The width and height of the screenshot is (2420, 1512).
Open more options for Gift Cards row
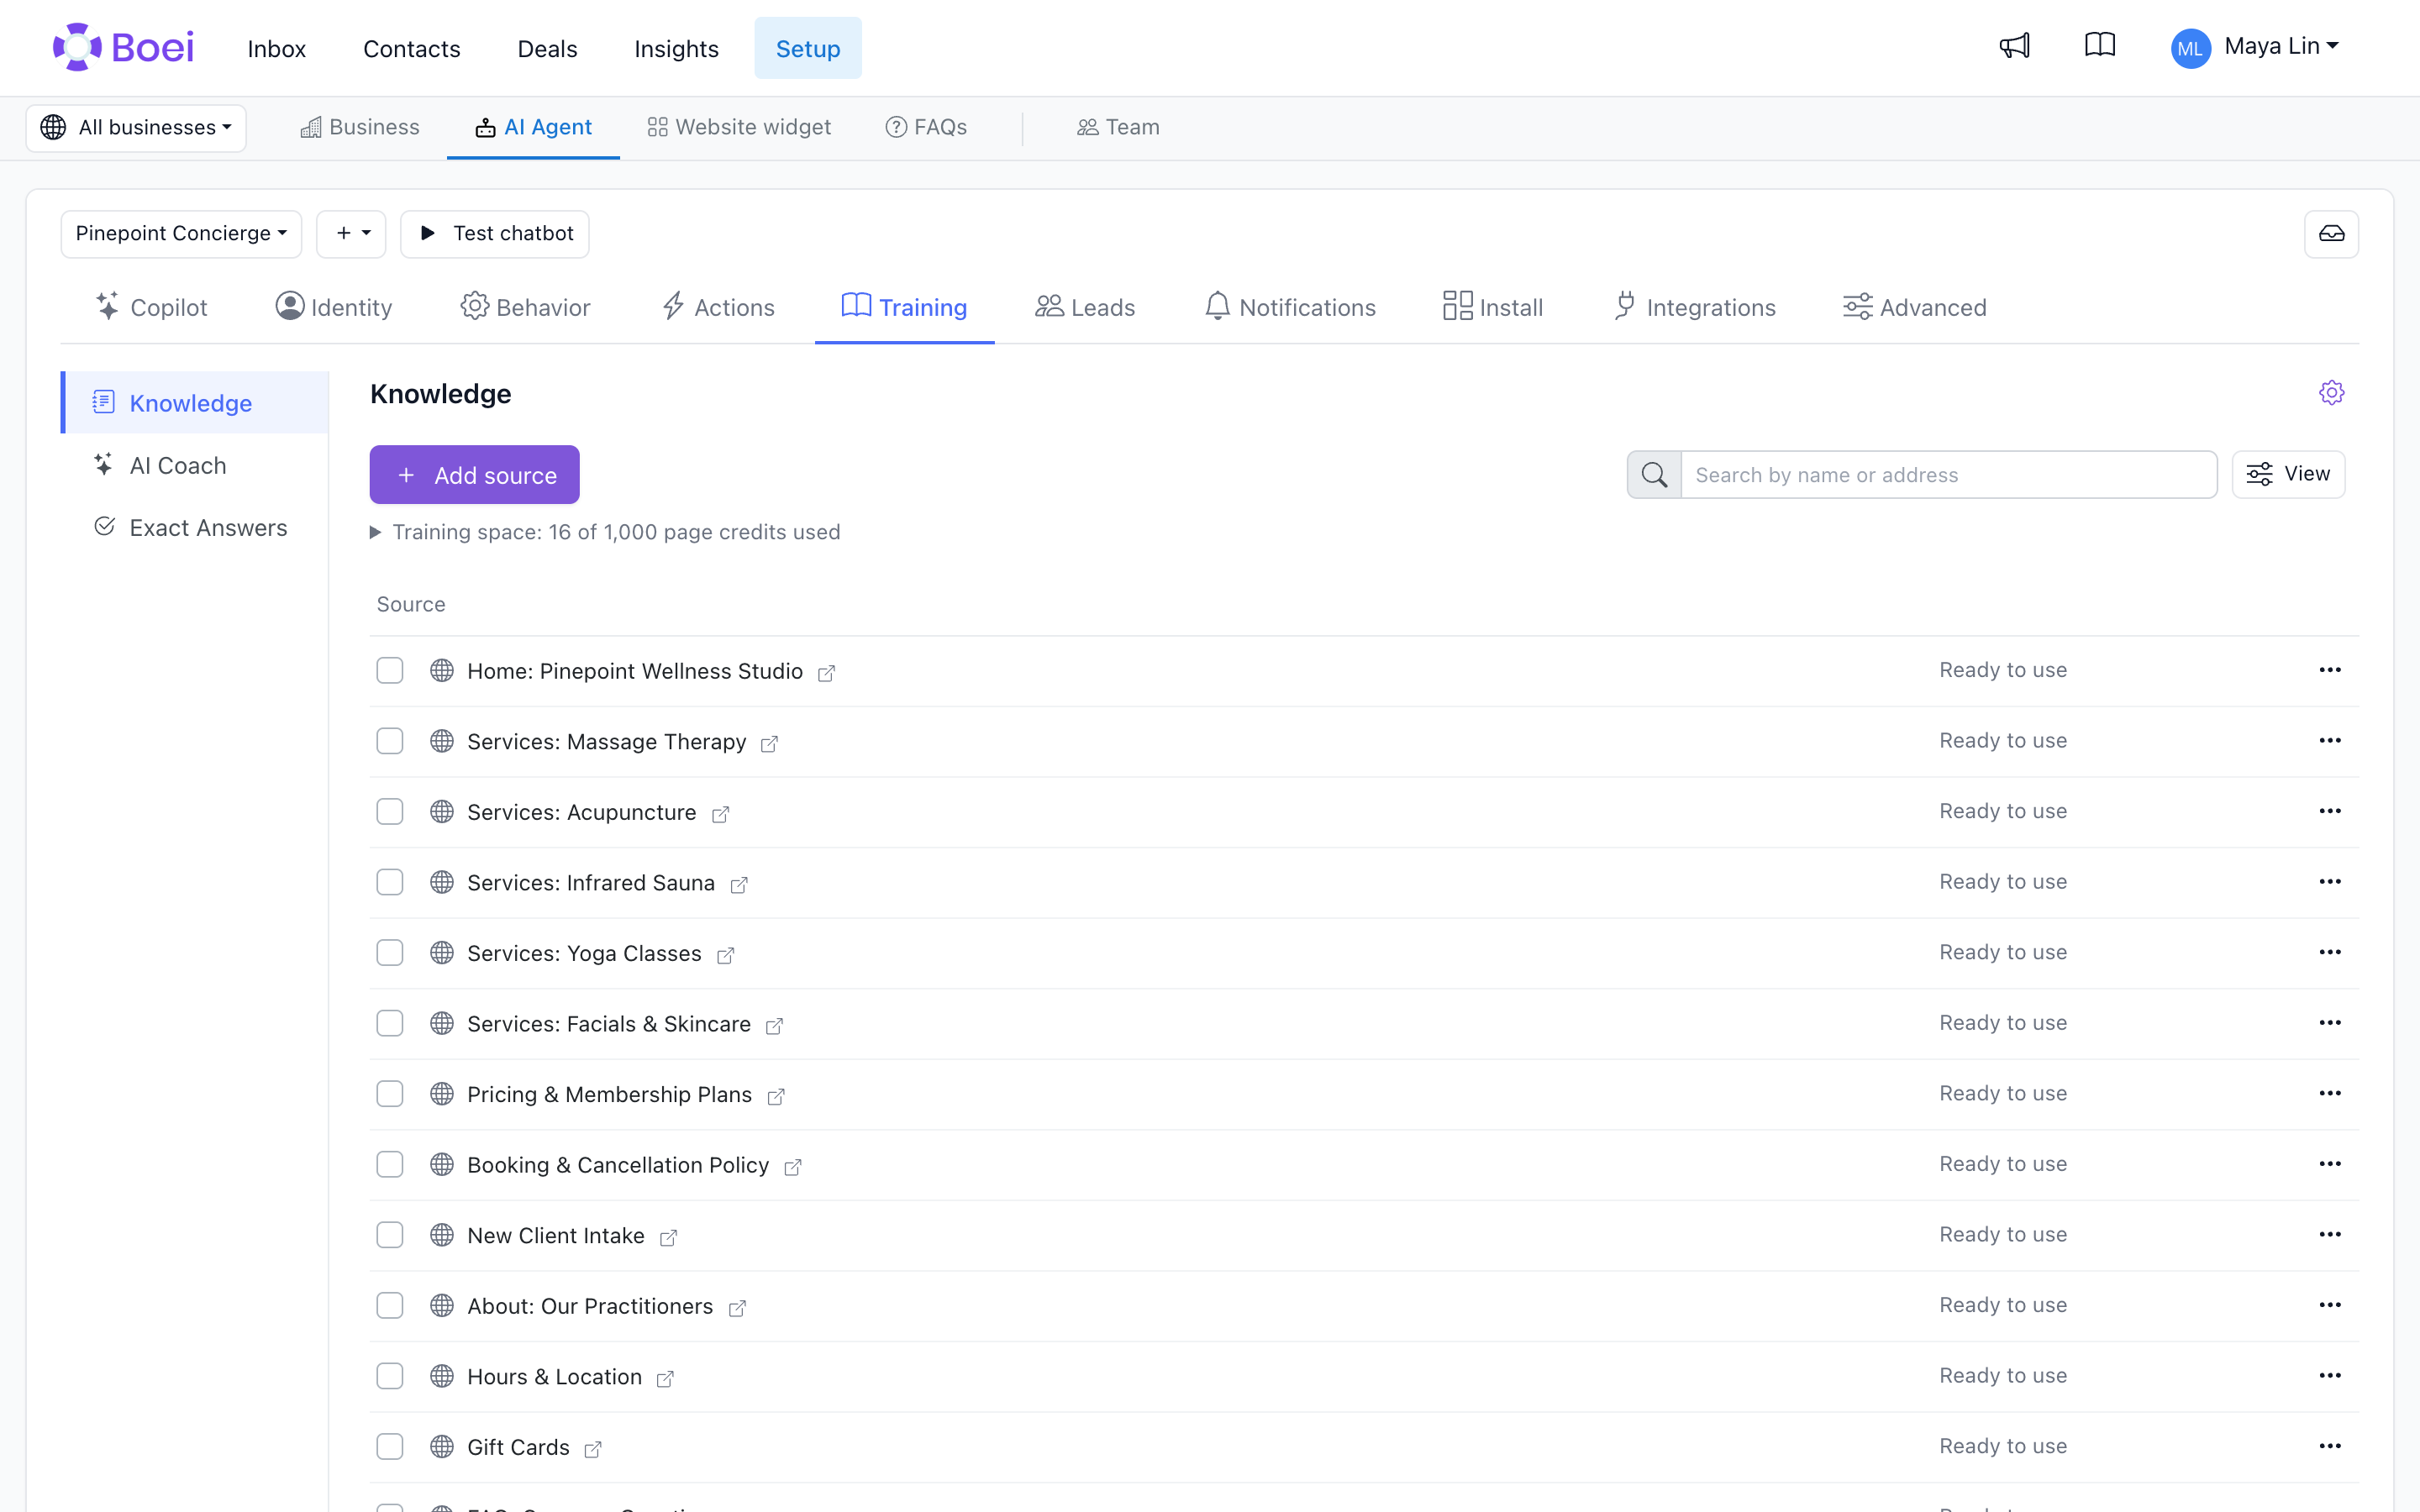2329,1446
